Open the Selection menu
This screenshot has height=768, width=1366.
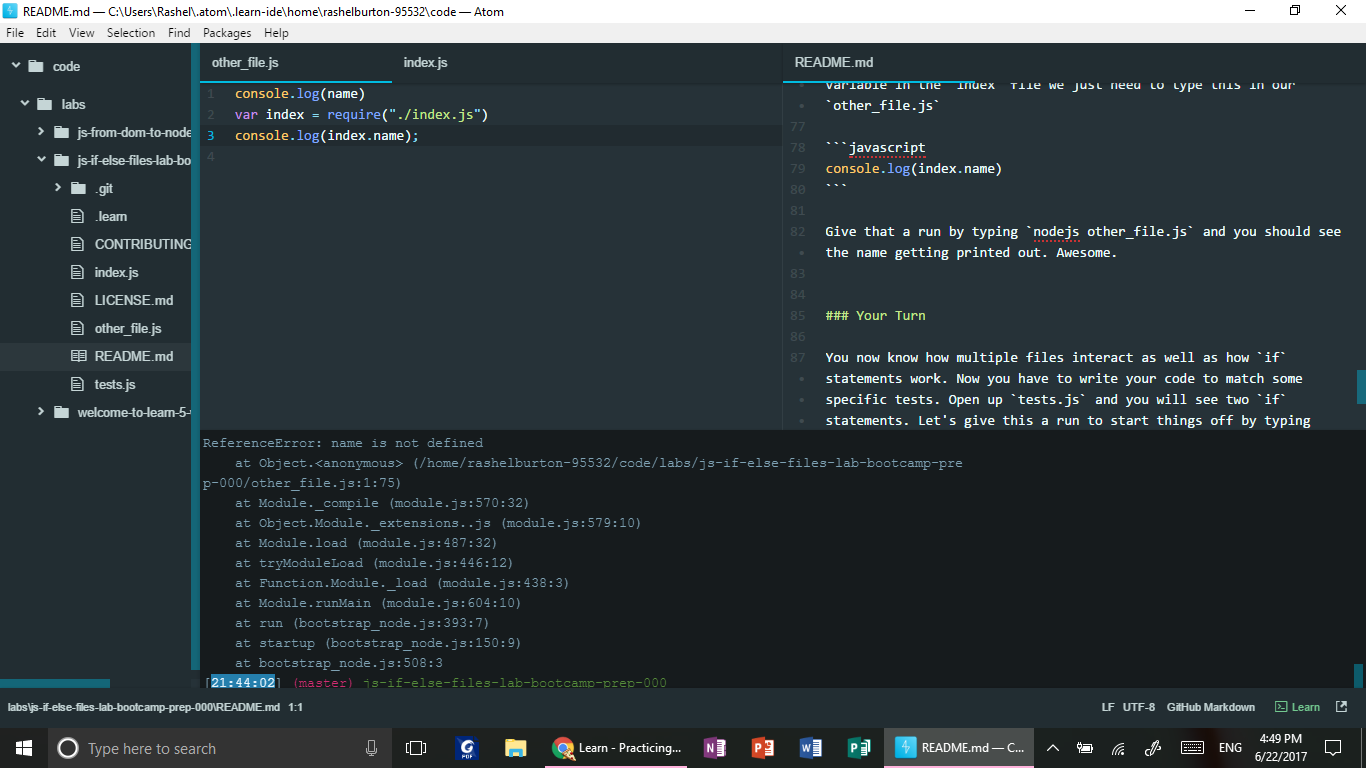131,33
